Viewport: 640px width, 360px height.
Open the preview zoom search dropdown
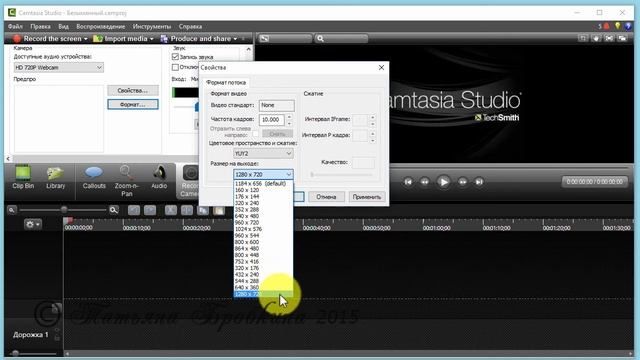(341, 38)
